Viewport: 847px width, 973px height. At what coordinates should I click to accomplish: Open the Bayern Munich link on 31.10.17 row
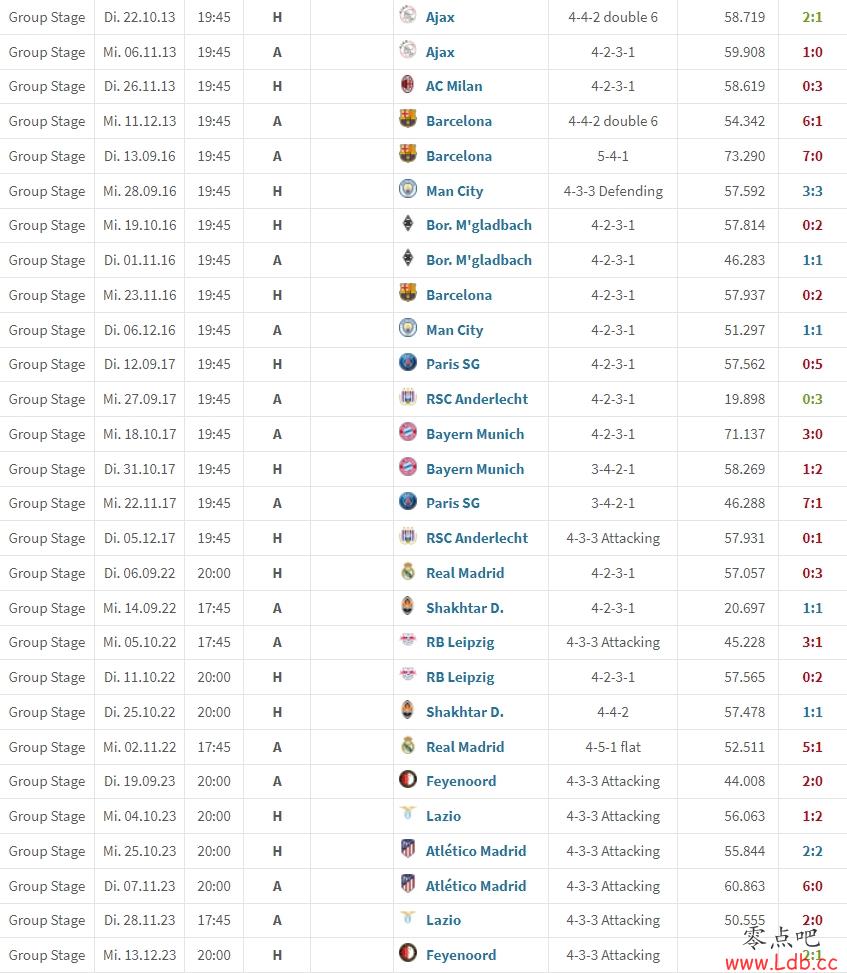coord(475,469)
